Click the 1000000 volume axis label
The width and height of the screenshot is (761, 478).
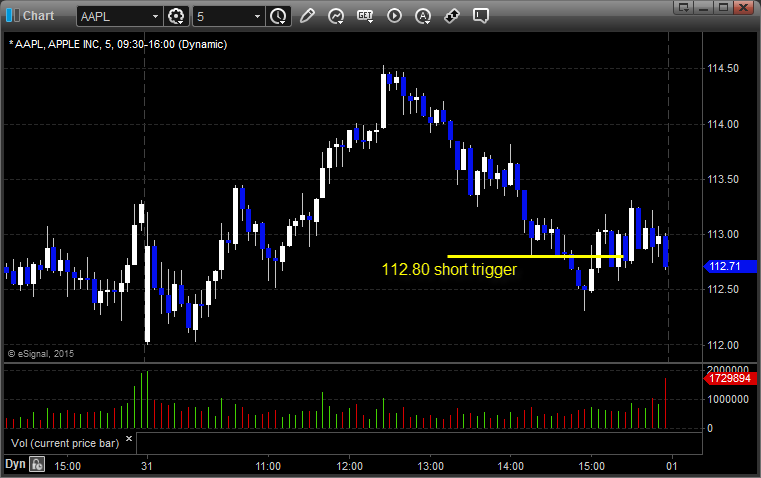point(728,399)
